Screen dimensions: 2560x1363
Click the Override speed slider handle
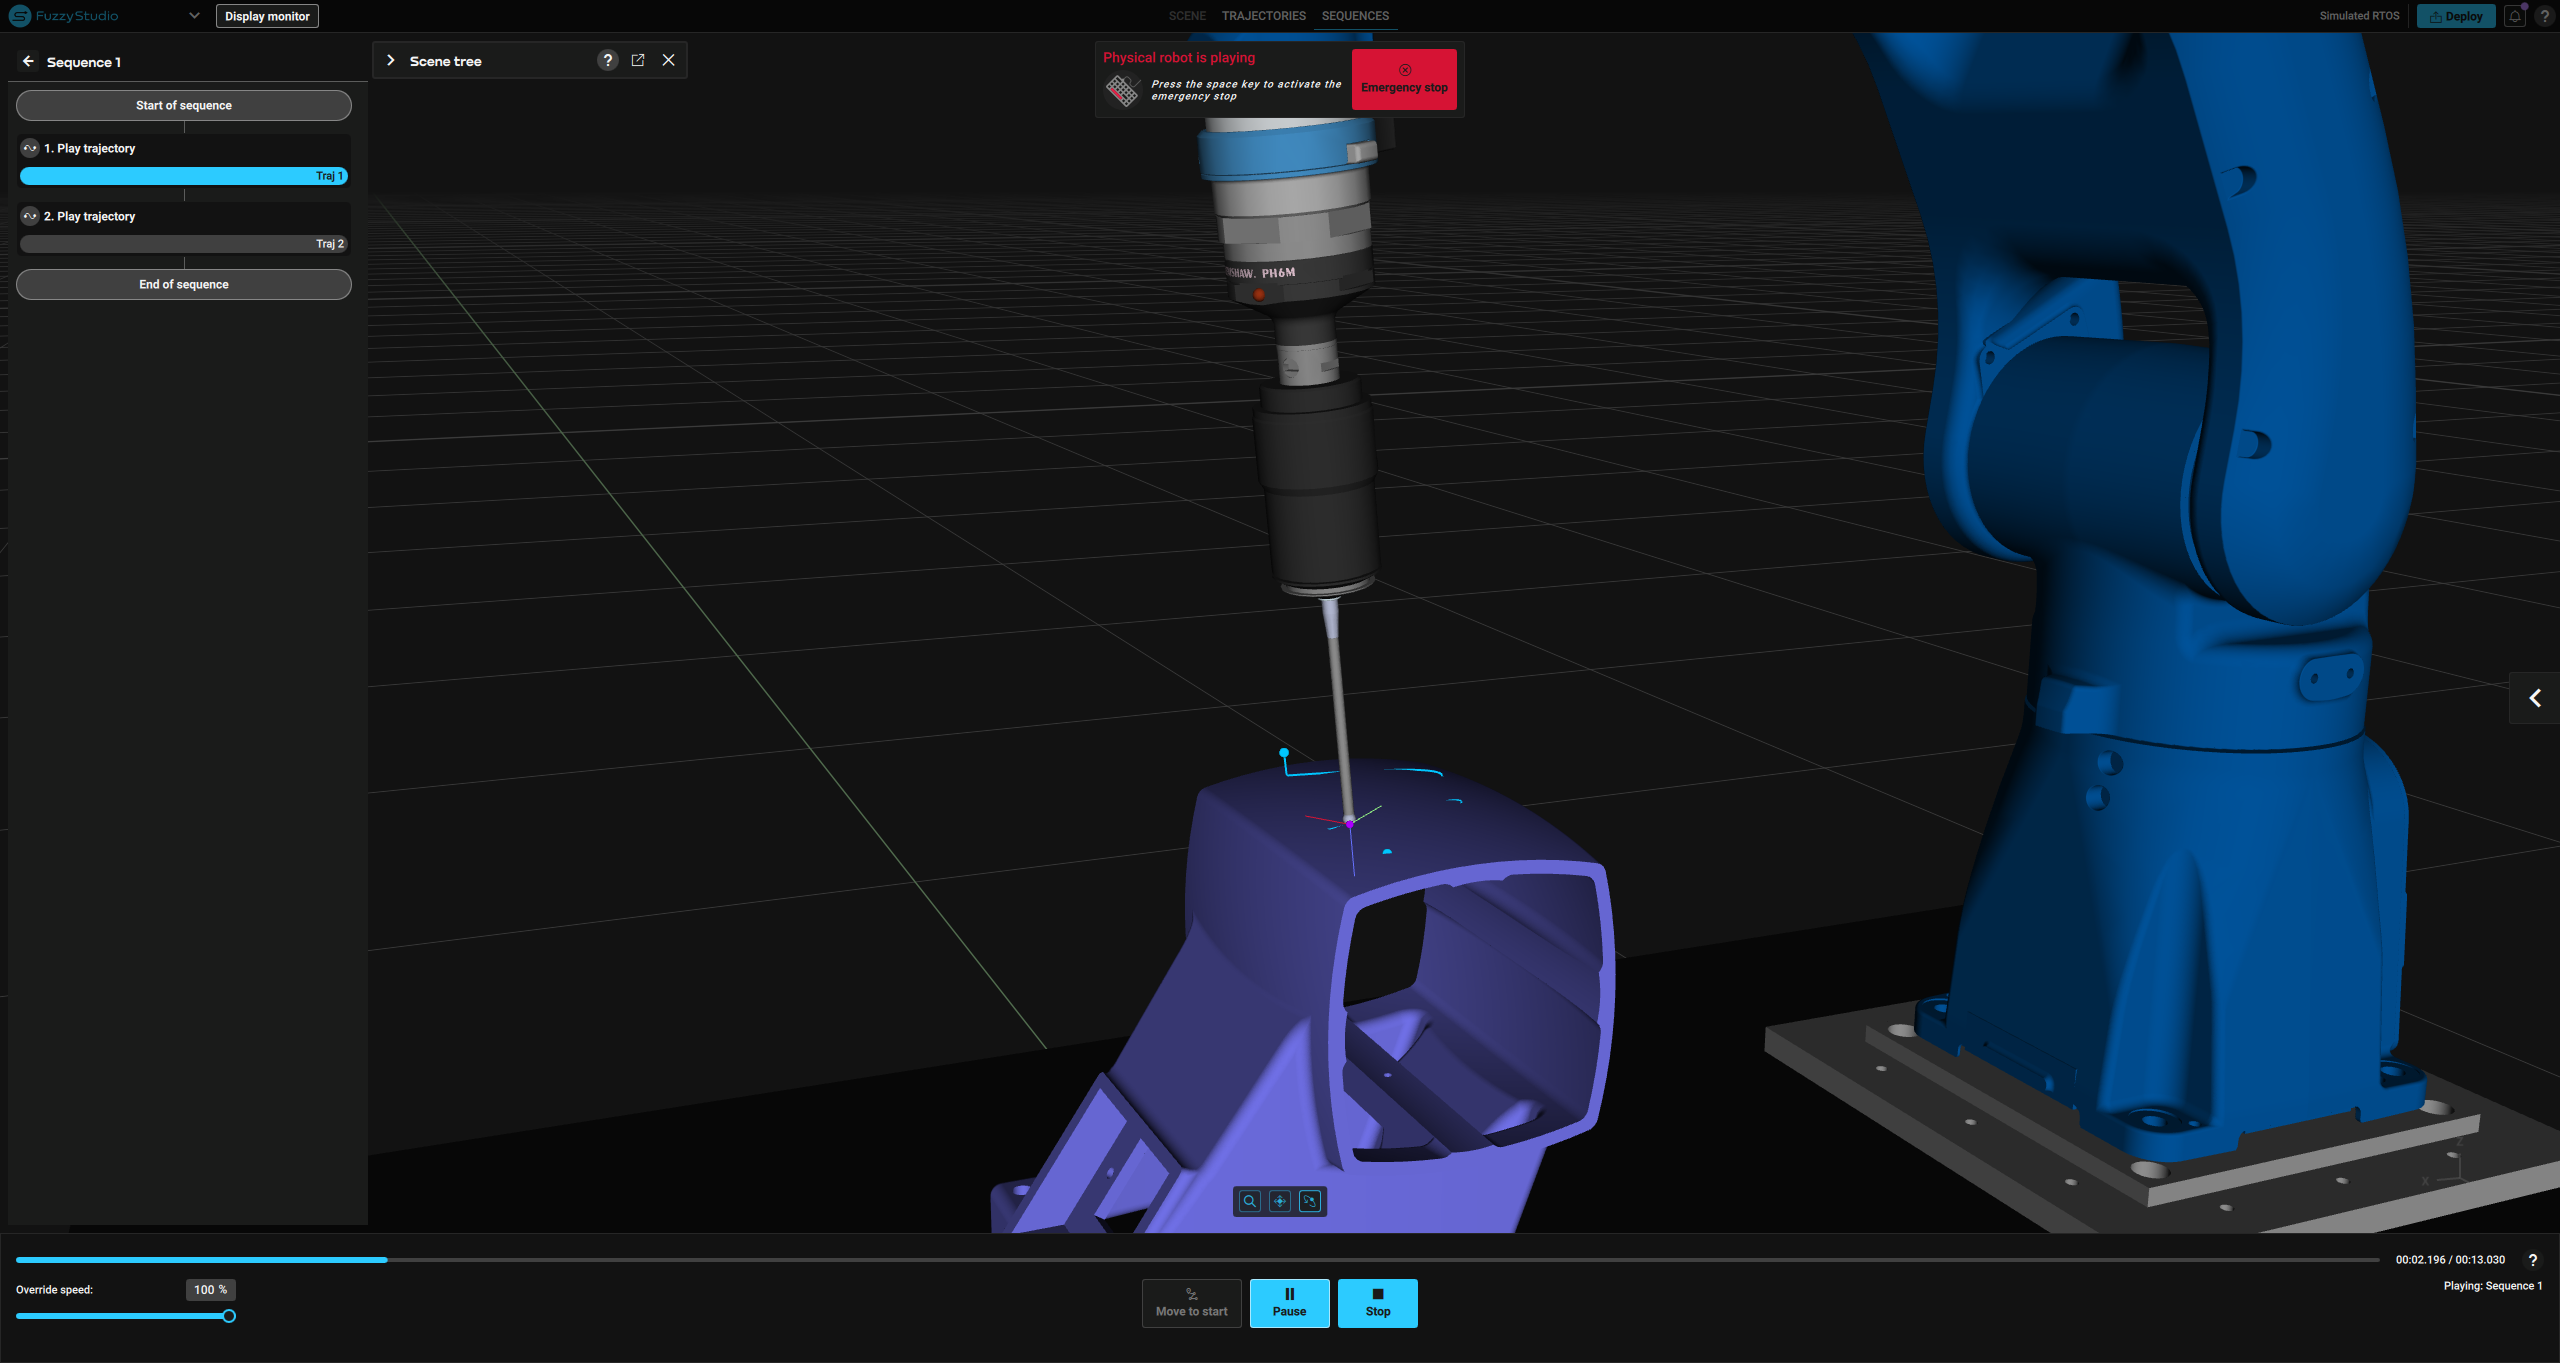[x=229, y=1316]
